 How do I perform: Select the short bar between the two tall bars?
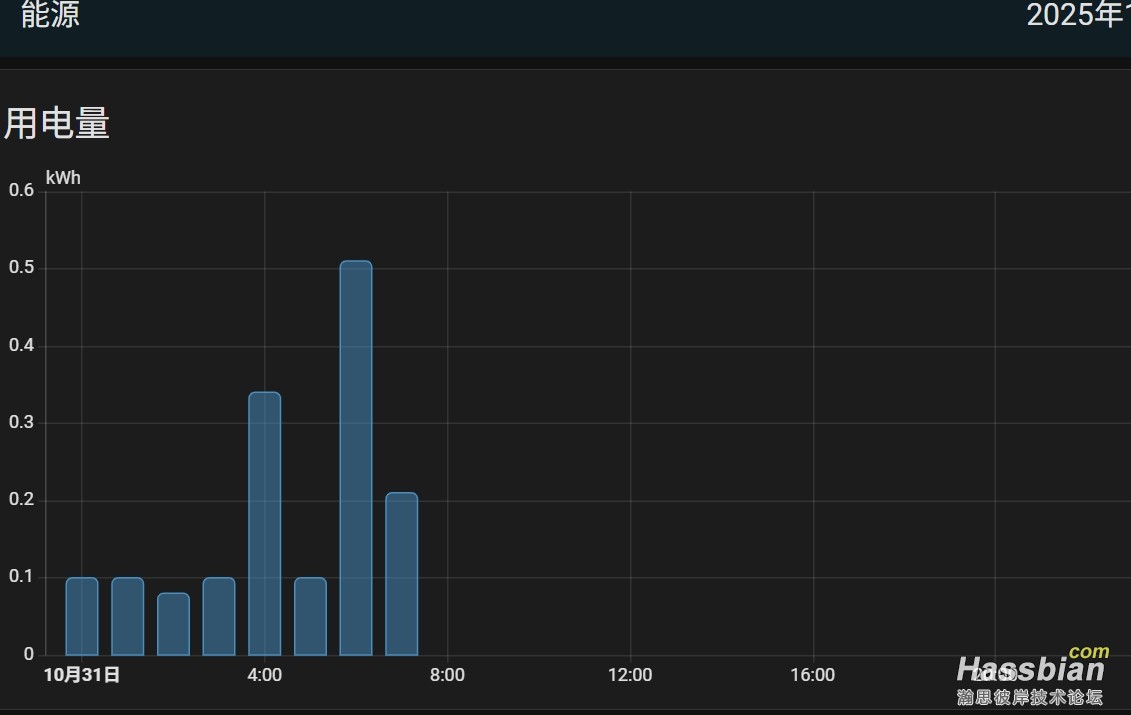[310, 616]
